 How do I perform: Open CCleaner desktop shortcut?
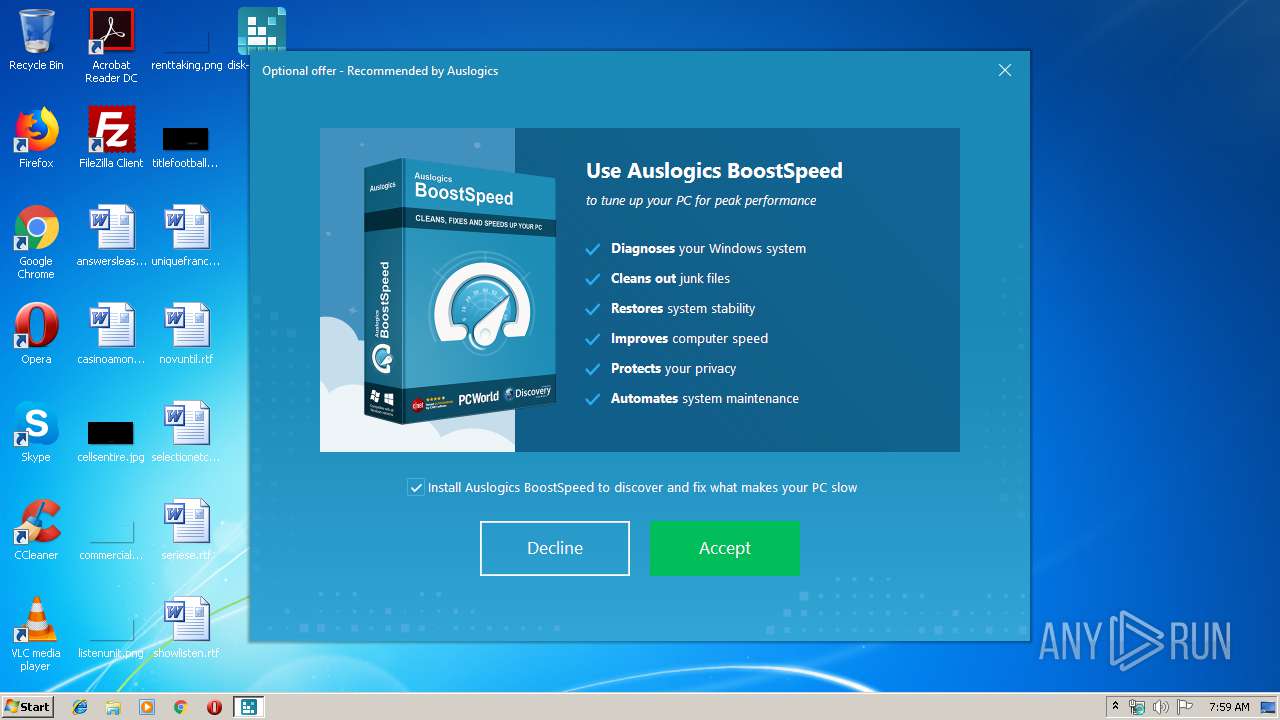tap(36, 530)
